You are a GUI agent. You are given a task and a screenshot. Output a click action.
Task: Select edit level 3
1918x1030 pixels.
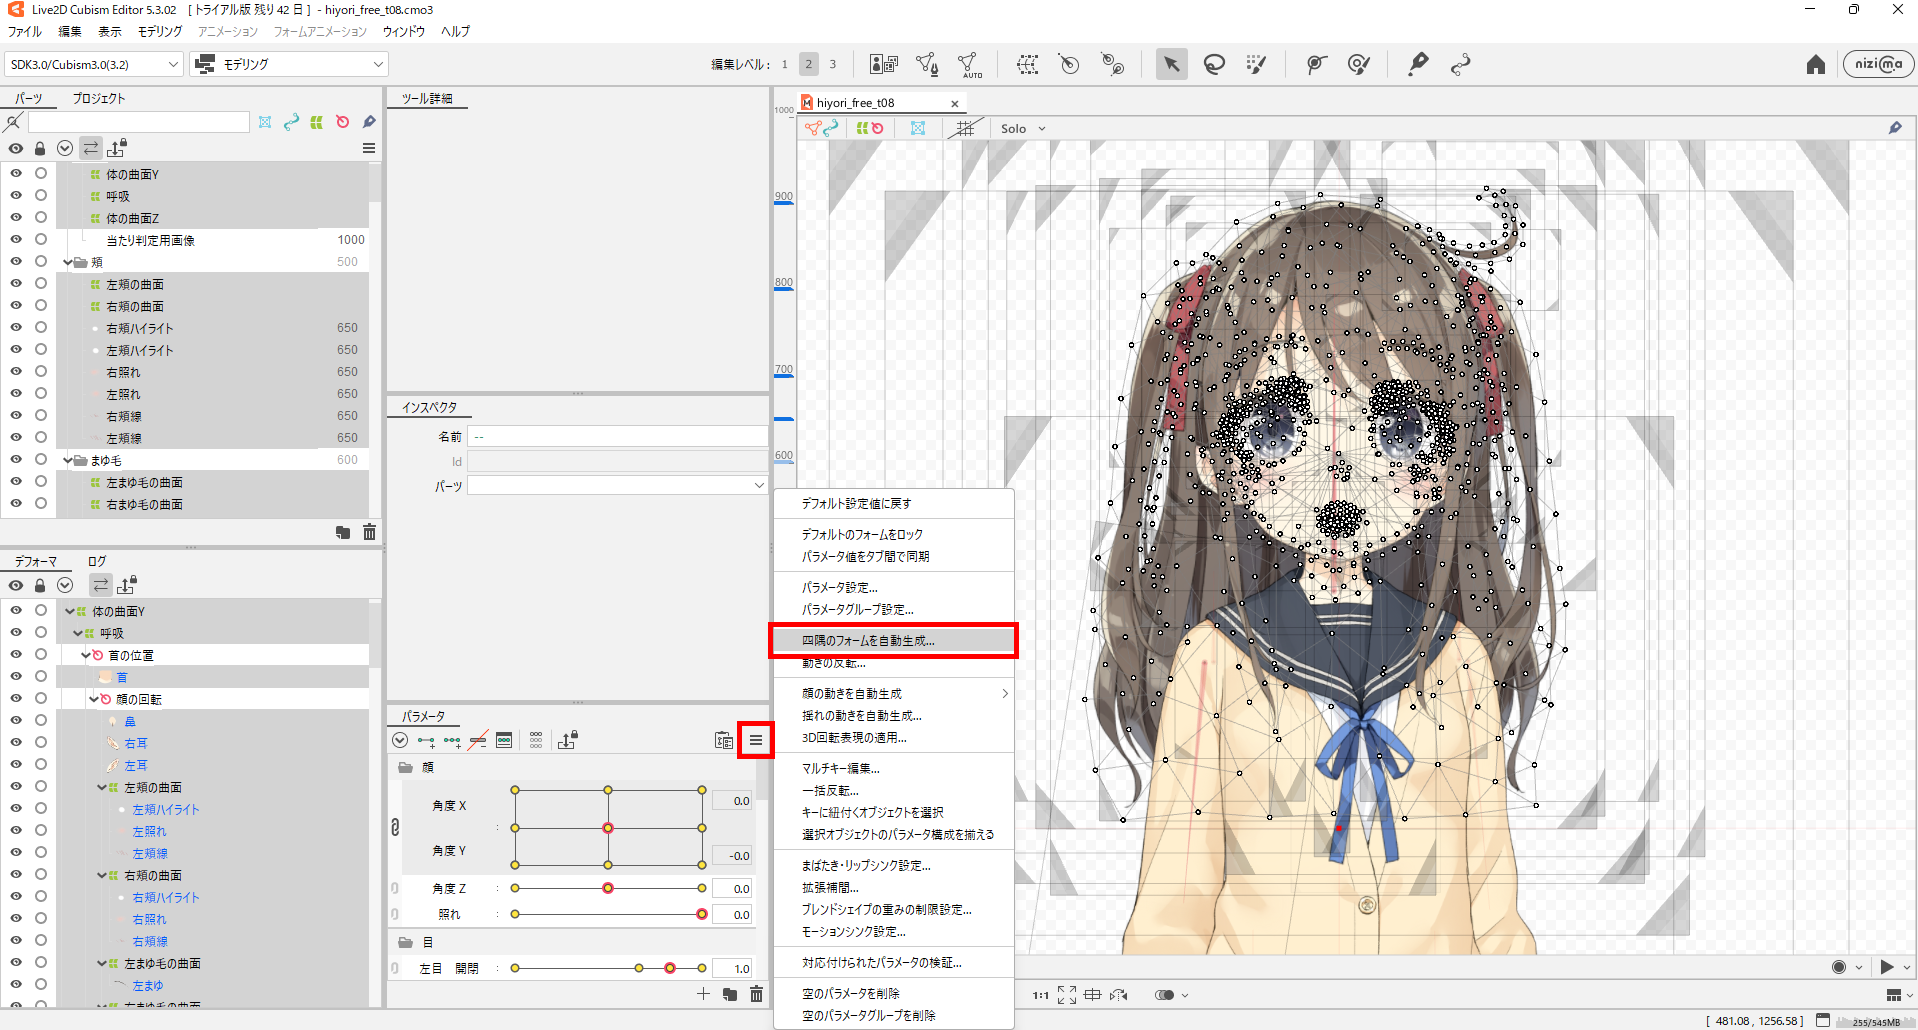tap(833, 64)
